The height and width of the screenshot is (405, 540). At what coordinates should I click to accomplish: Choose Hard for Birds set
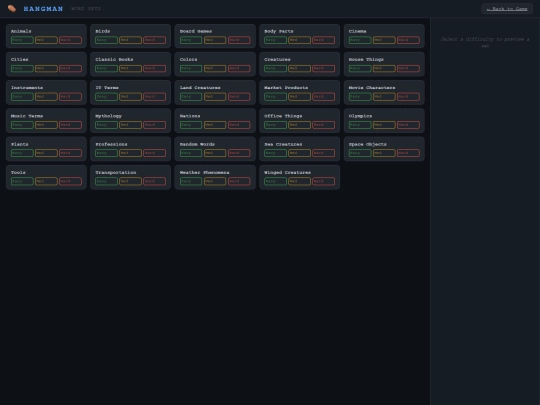point(155,40)
